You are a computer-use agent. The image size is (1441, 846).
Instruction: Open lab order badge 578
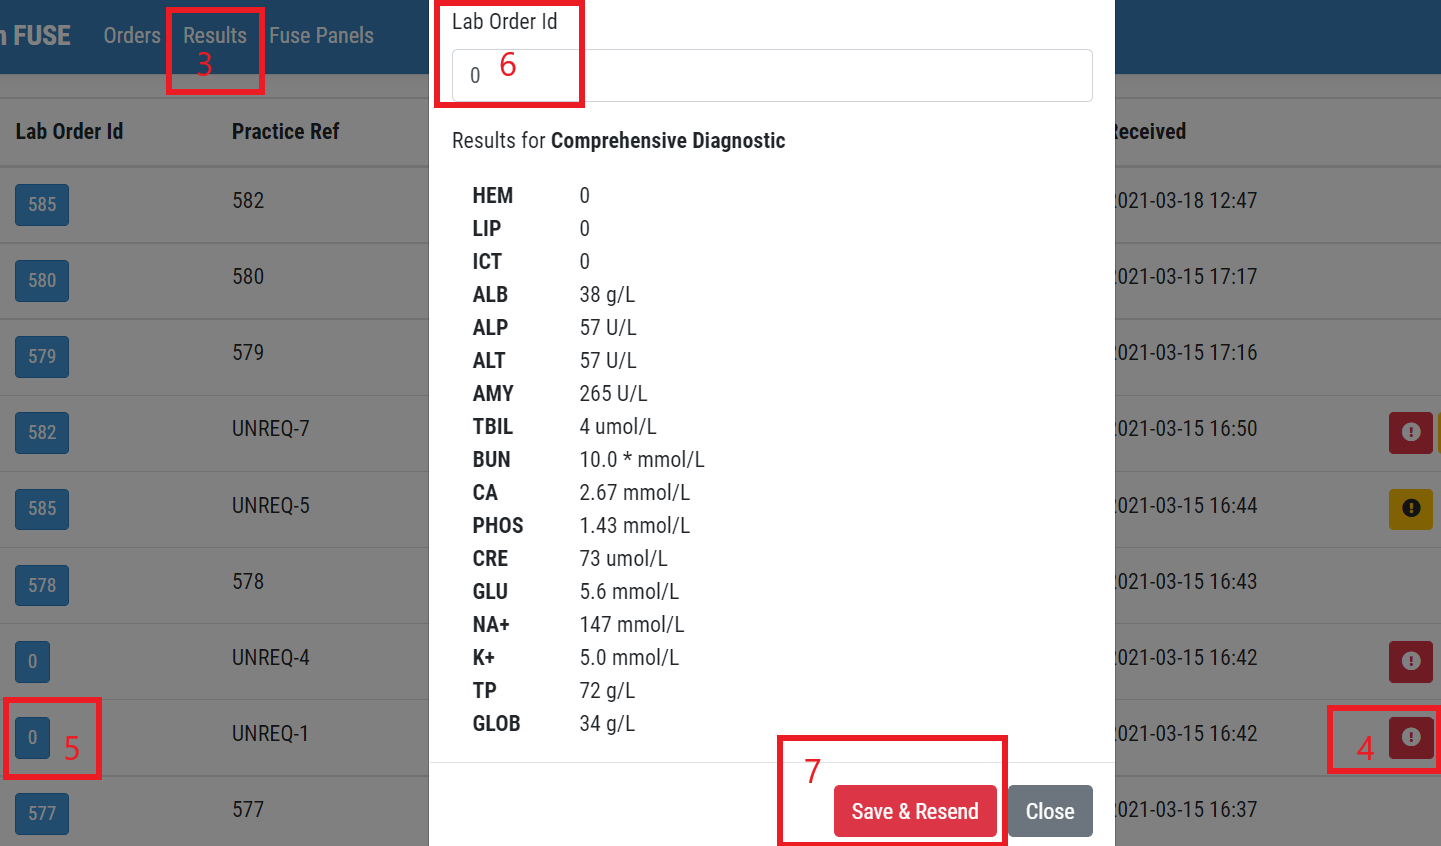(42, 585)
